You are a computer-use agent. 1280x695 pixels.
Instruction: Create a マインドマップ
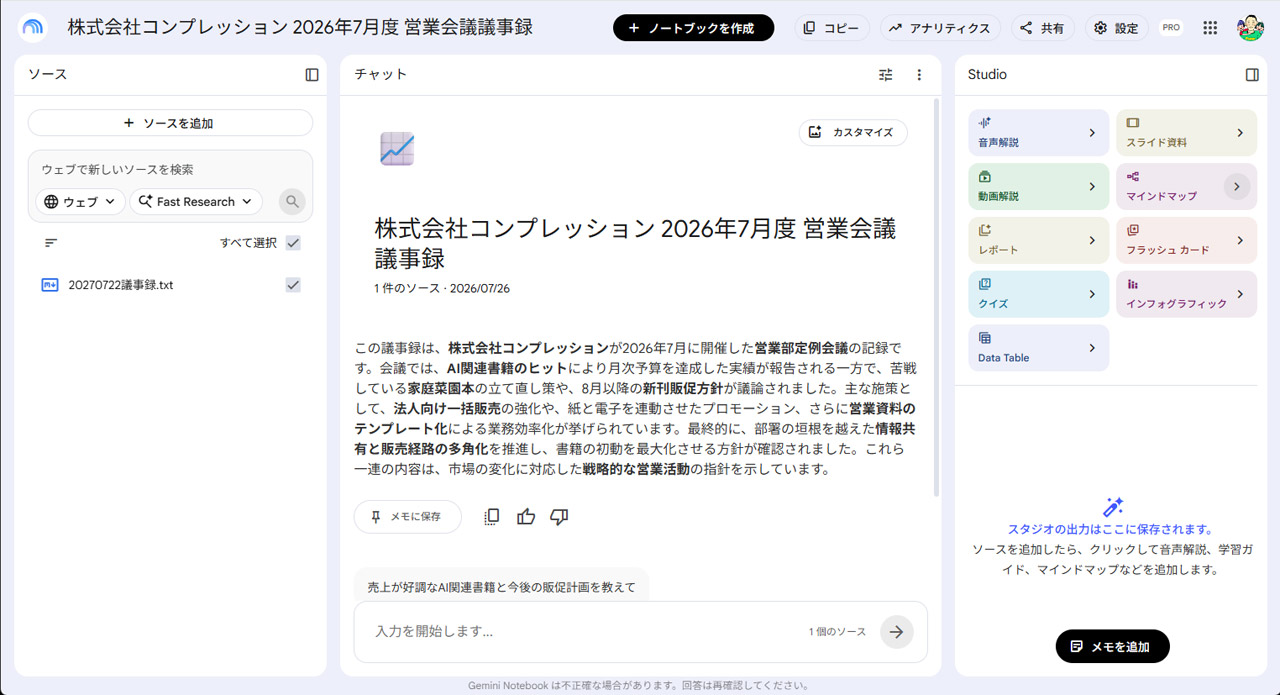(x=1186, y=187)
